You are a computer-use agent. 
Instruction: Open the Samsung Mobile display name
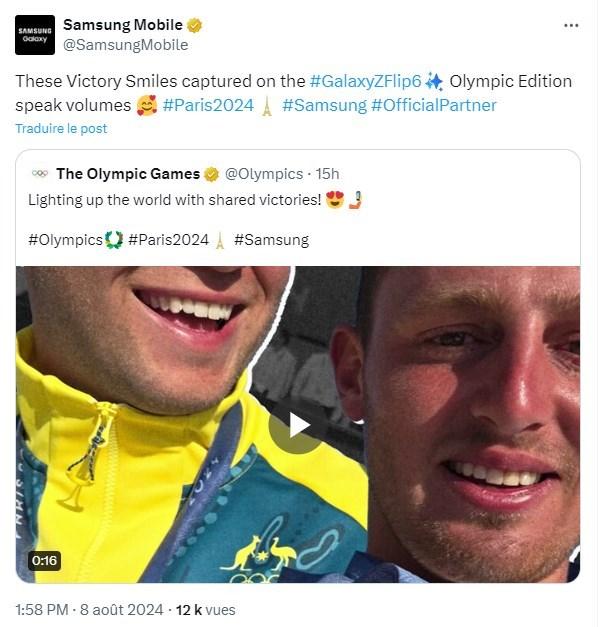tap(123, 25)
